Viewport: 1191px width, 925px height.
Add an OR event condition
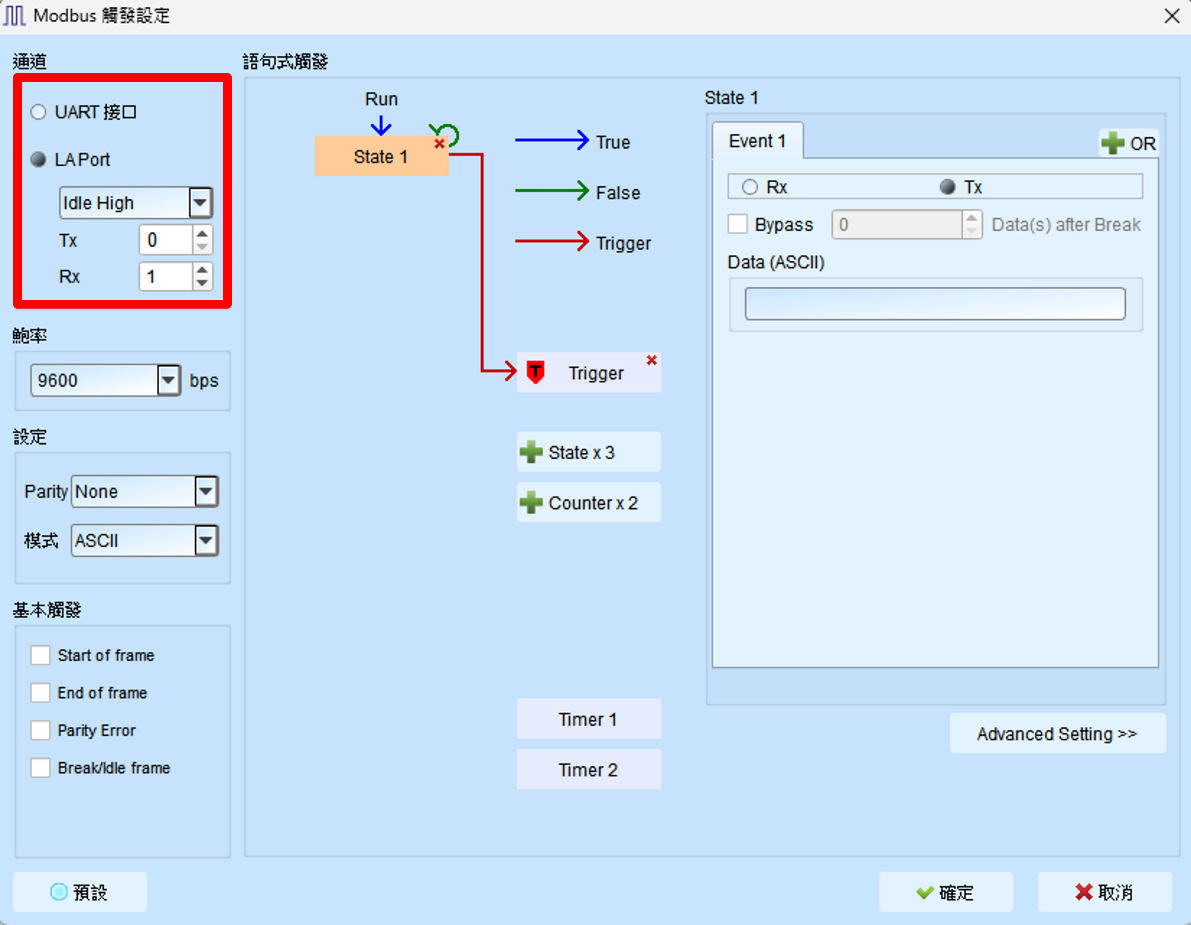pyautogui.click(x=1129, y=143)
